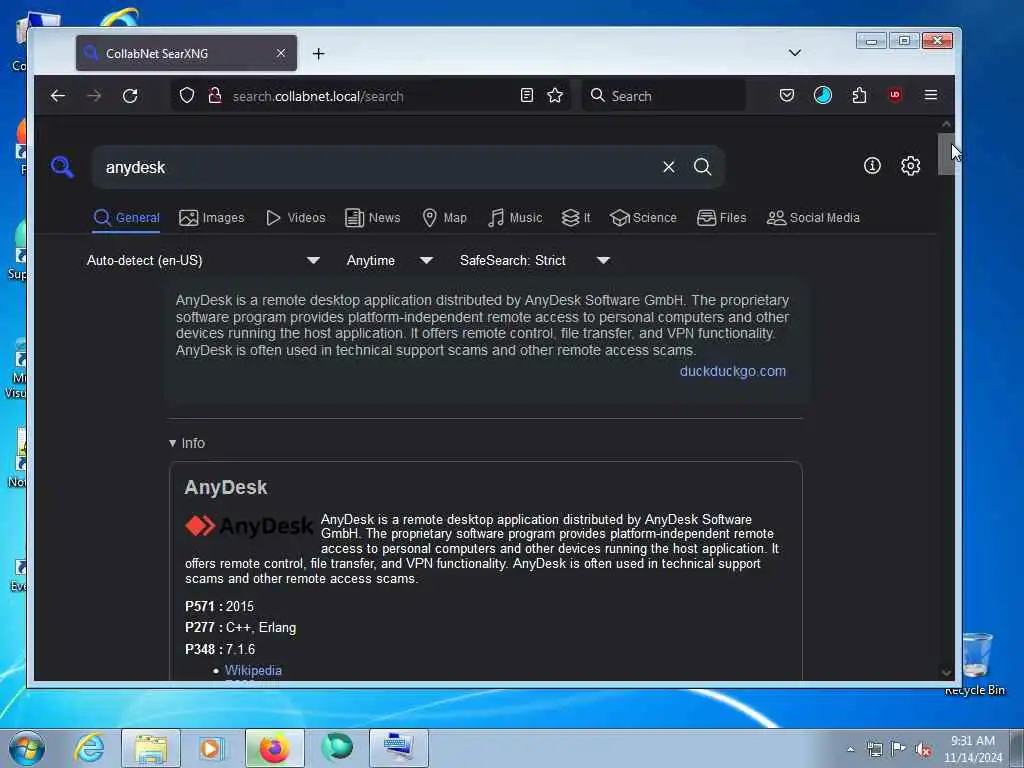Open the SafeSearch: Strict dropdown
Image resolution: width=1024 pixels, height=768 pixels.
point(535,261)
